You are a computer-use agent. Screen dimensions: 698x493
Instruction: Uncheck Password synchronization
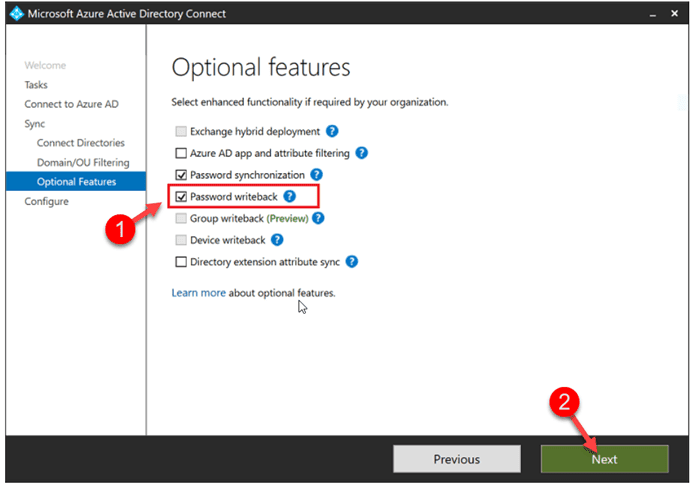pyautogui.click(x=181, y=175)
